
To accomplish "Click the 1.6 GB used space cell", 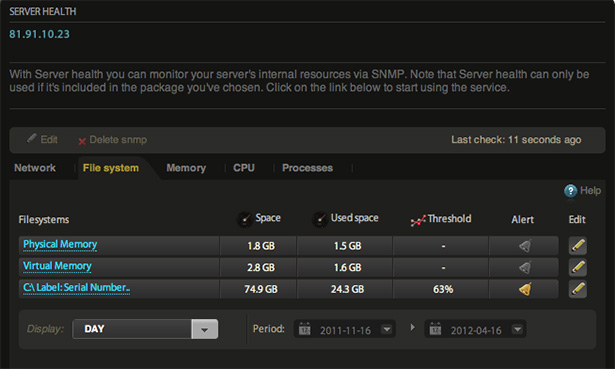I will coord(345,267).
